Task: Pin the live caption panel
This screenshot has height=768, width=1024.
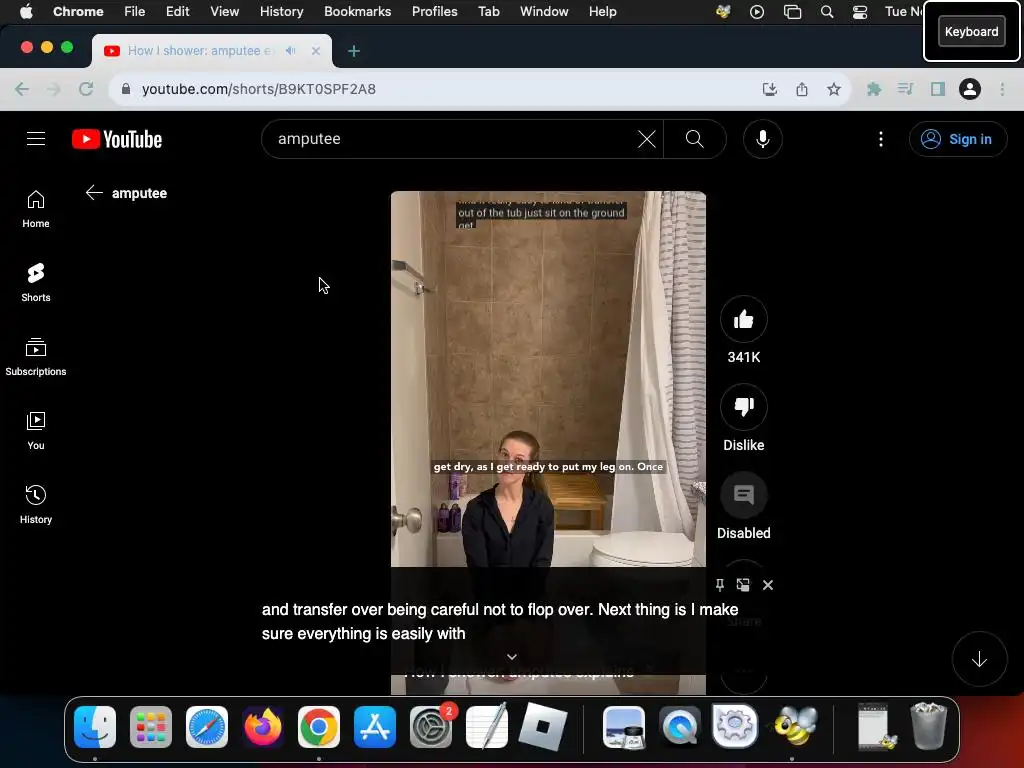Action: 719,584
